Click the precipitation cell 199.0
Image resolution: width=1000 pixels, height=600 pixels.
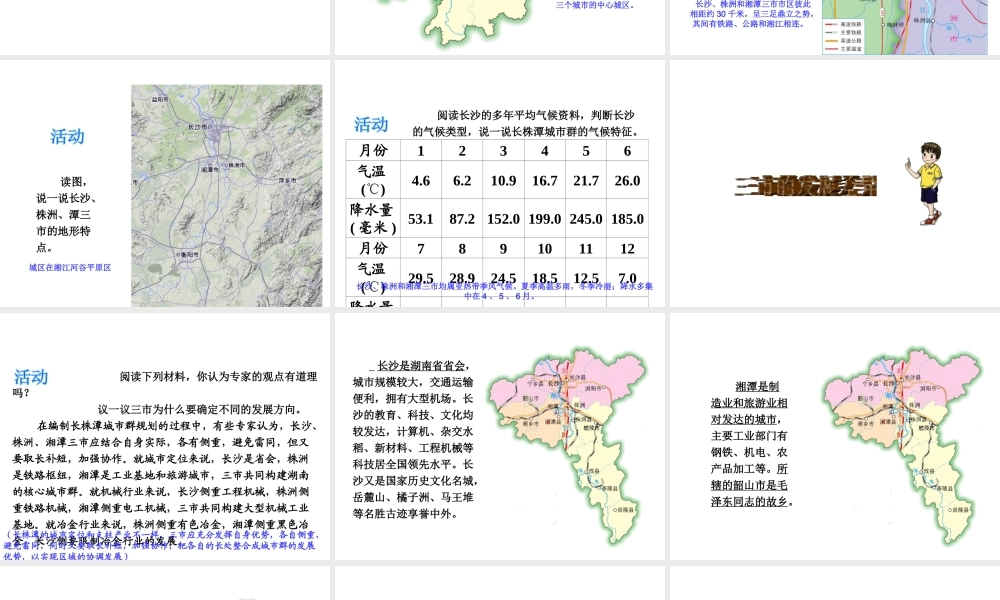point(545,219)
